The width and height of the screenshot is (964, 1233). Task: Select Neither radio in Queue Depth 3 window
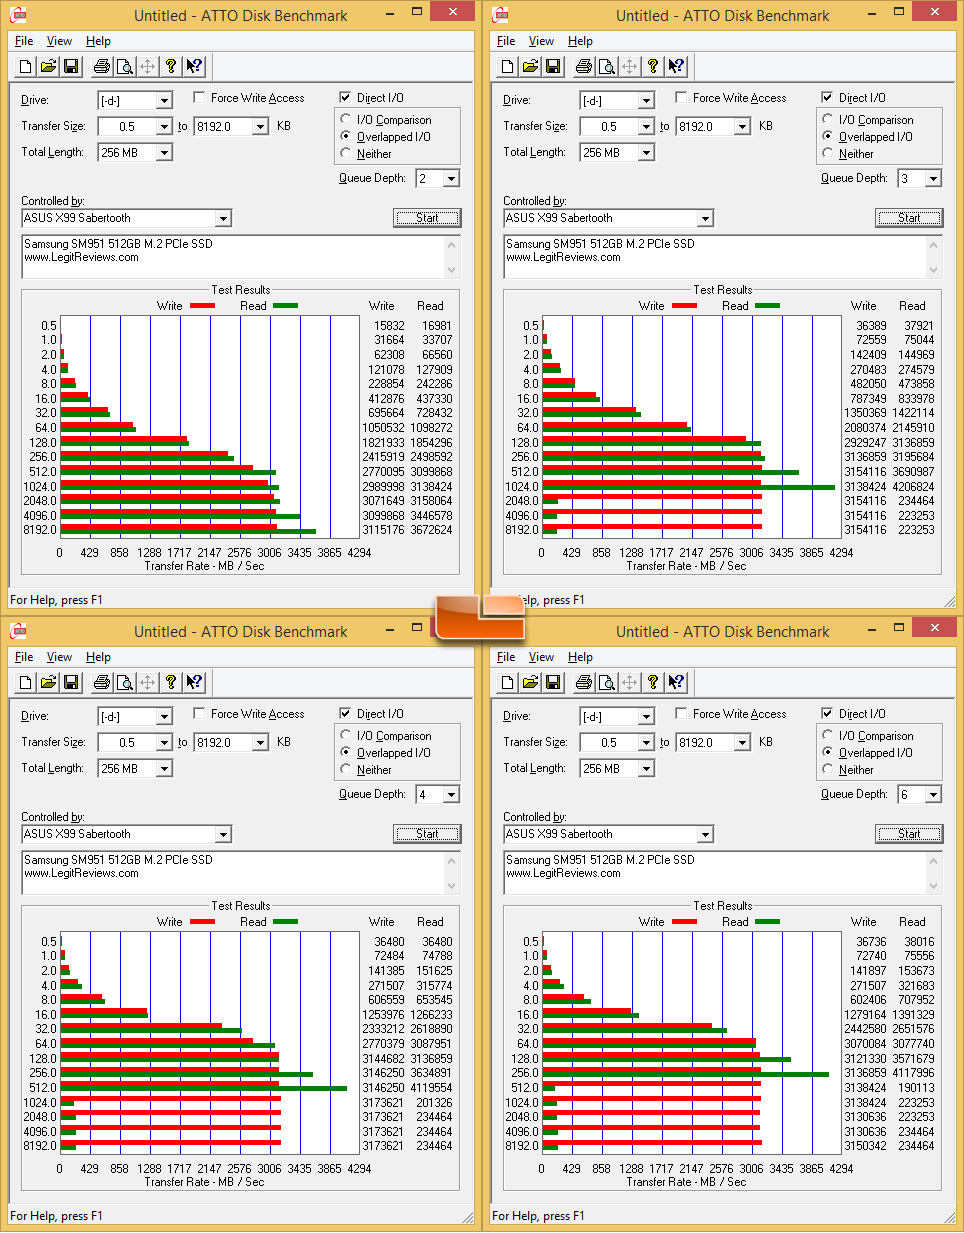pyautogui.click(x=828, y=153)
